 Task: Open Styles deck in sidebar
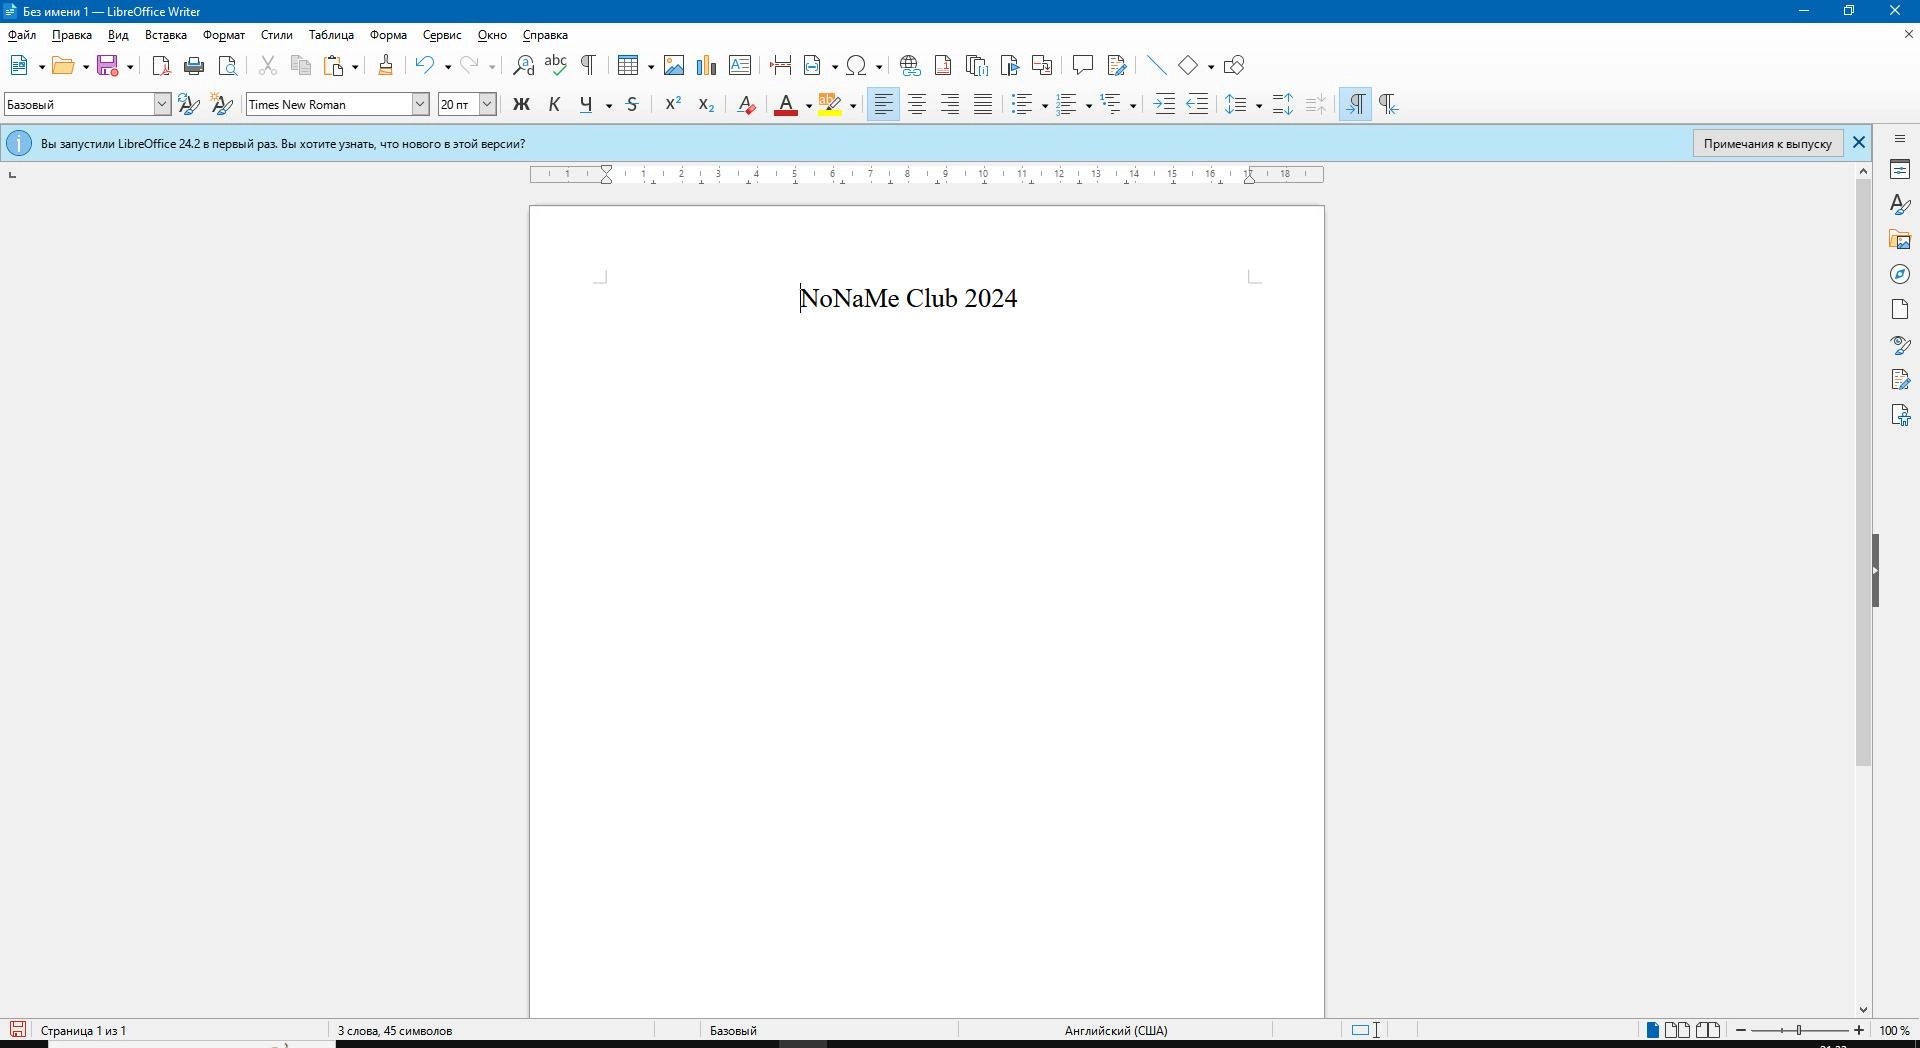[x=1900, y=205]
